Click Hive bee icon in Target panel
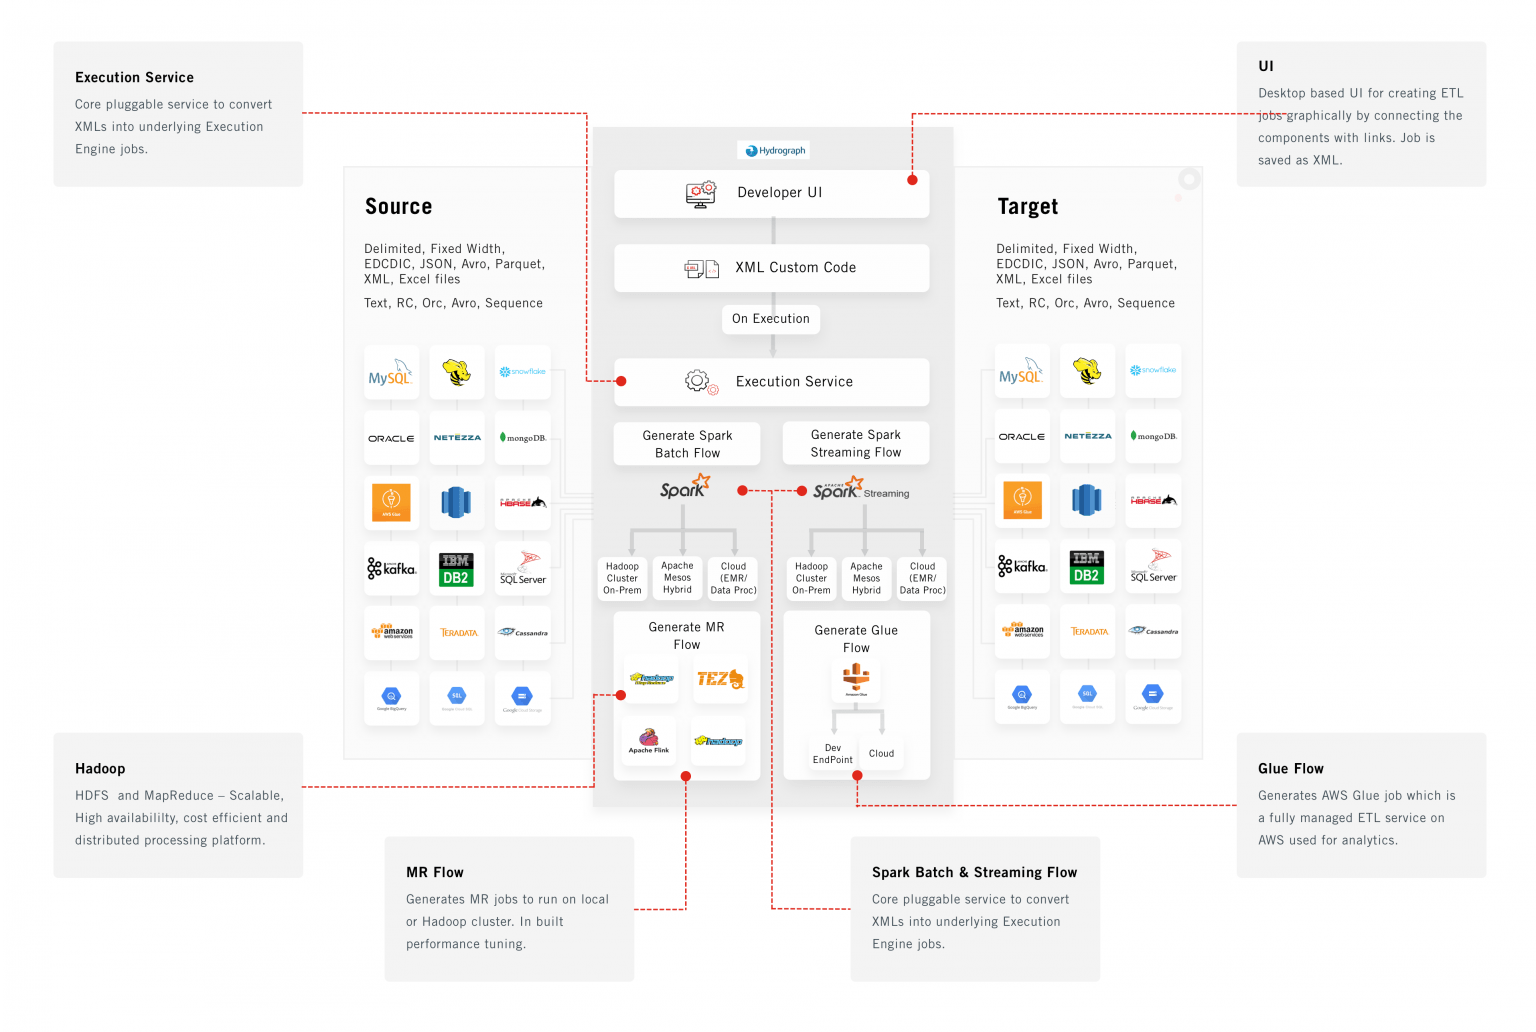 (1088, 371)
